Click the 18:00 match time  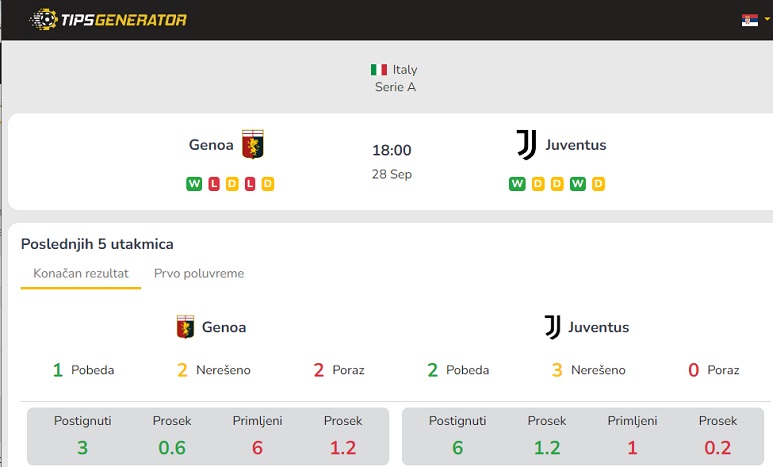[x=391, y=150]
